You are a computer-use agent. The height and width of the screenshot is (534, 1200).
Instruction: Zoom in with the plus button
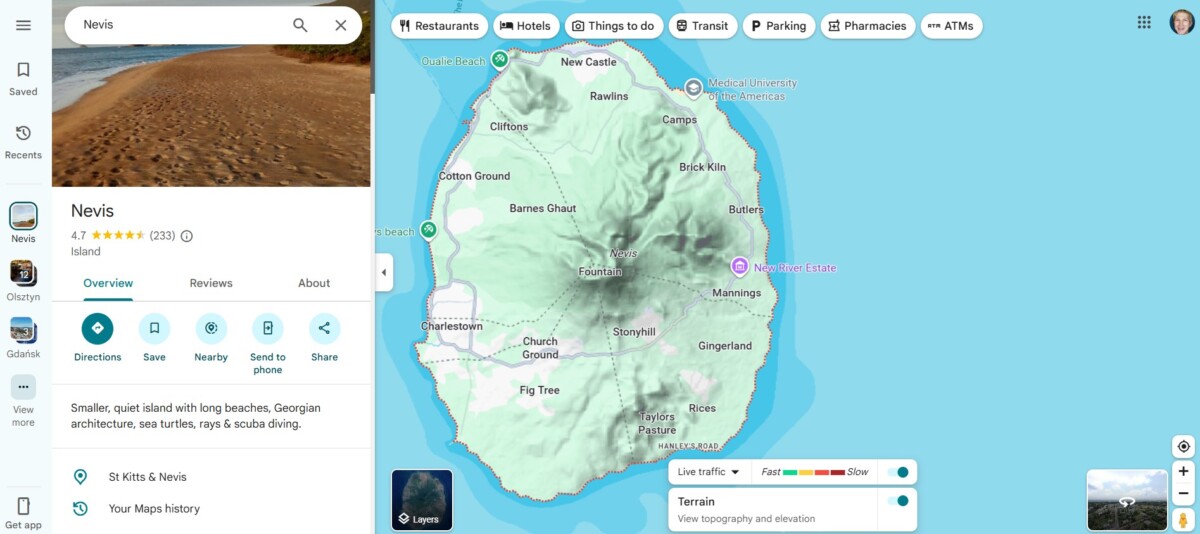click(x=1183, y=471)
